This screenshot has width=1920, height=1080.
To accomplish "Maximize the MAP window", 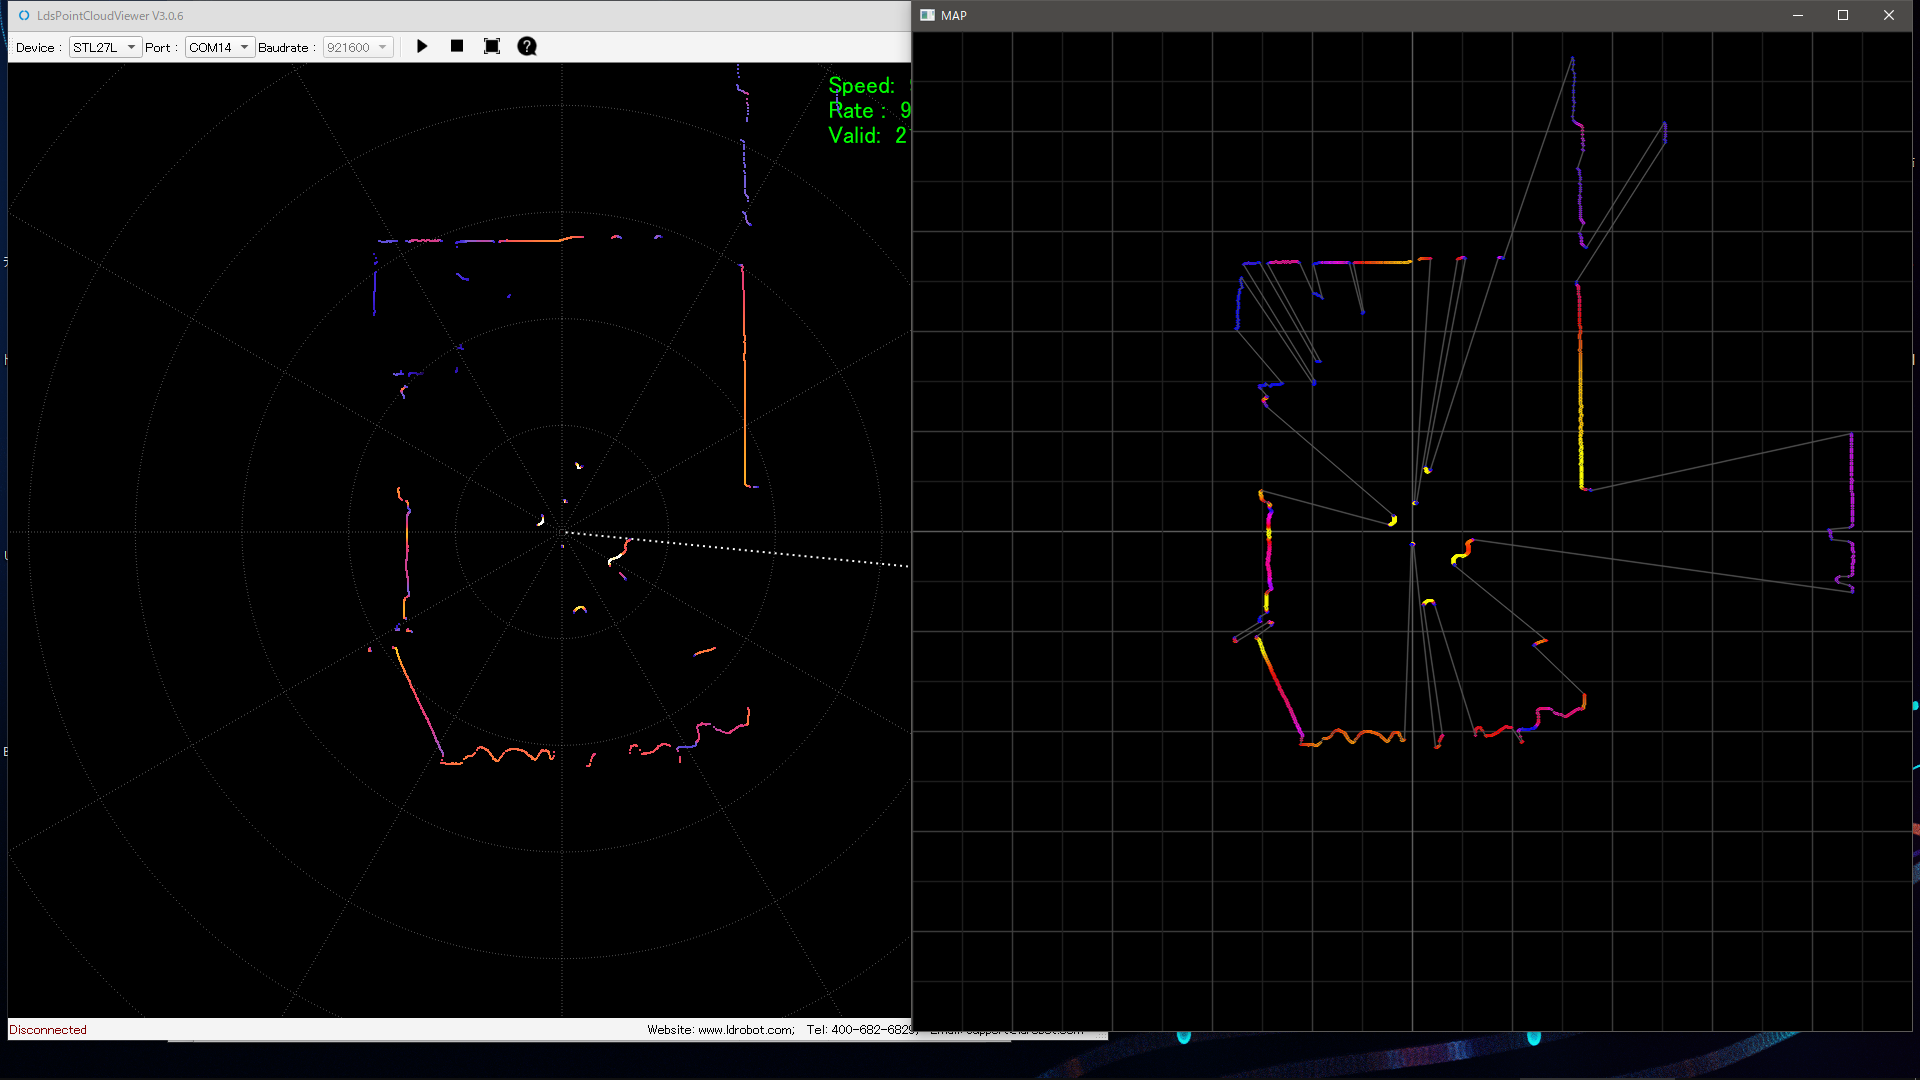I will pyautogui.click(x=1843, y=16).
